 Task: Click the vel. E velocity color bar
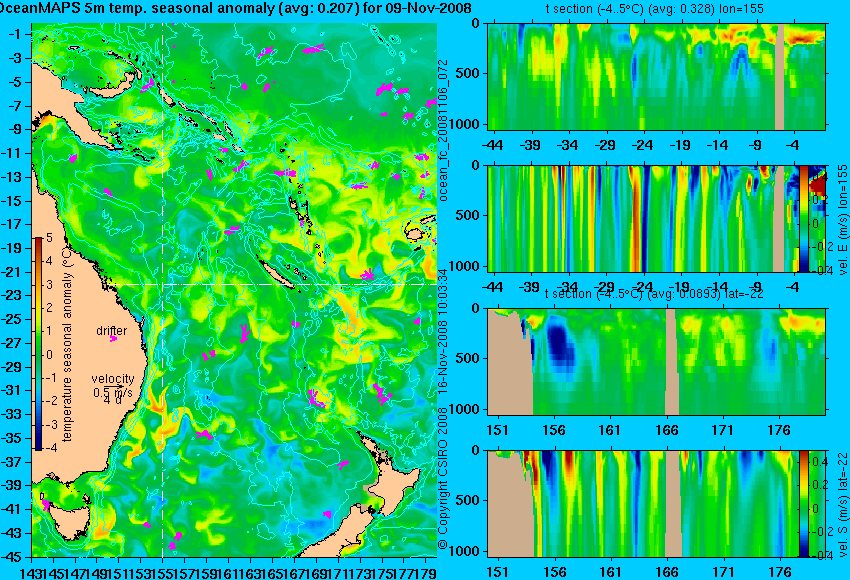(803, 218)
